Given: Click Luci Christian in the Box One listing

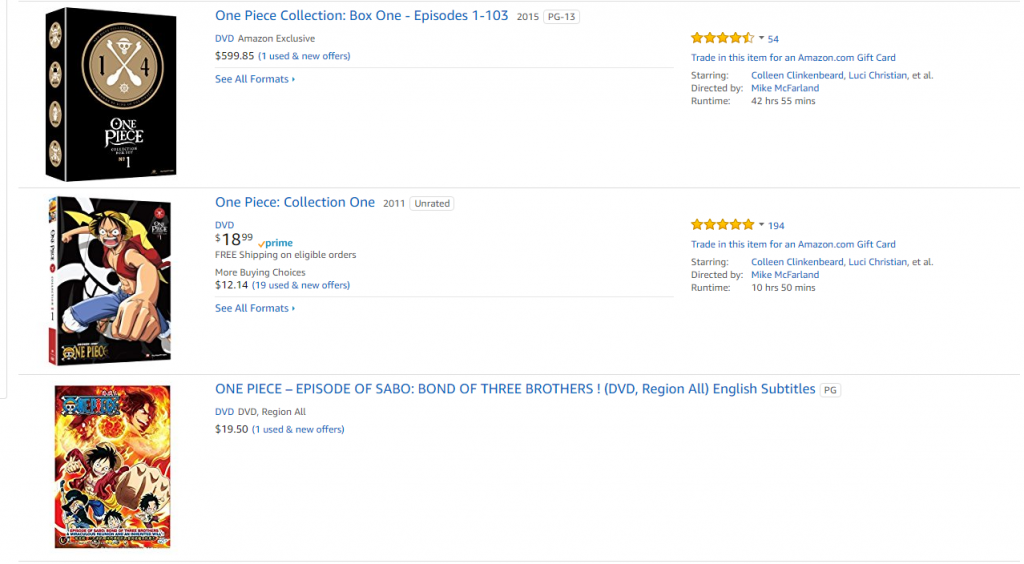Looking at the screenshot, I should 878,75.
